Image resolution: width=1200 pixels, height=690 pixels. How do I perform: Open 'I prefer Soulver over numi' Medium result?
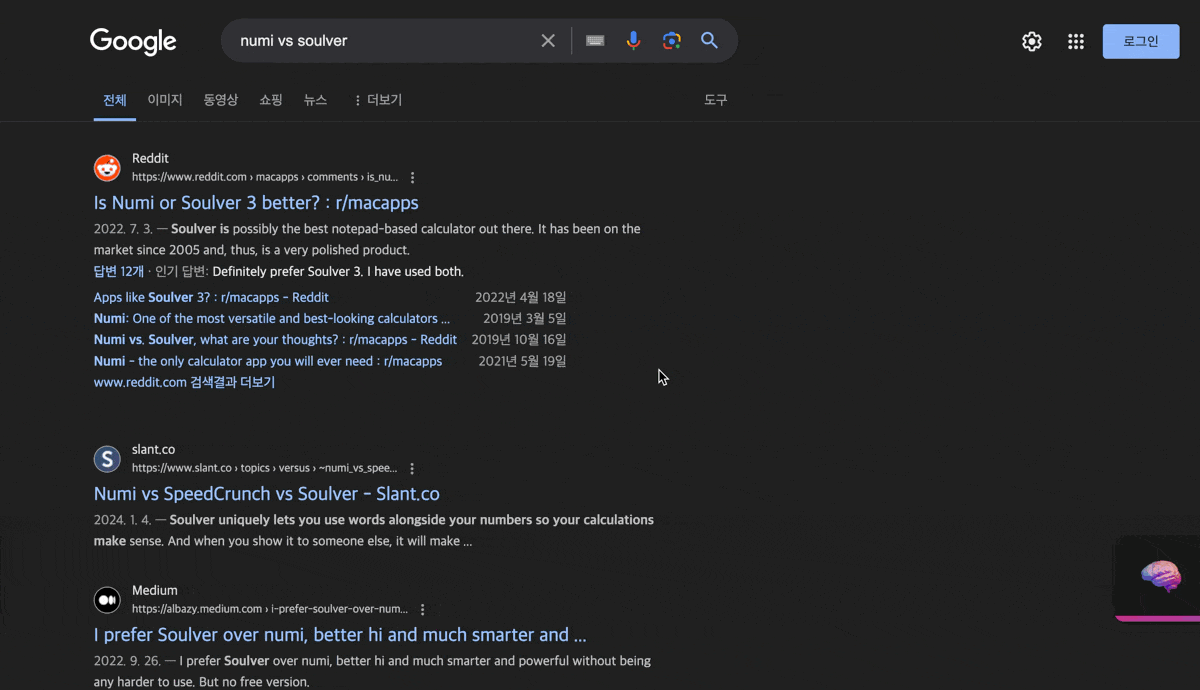coord(340,635)
